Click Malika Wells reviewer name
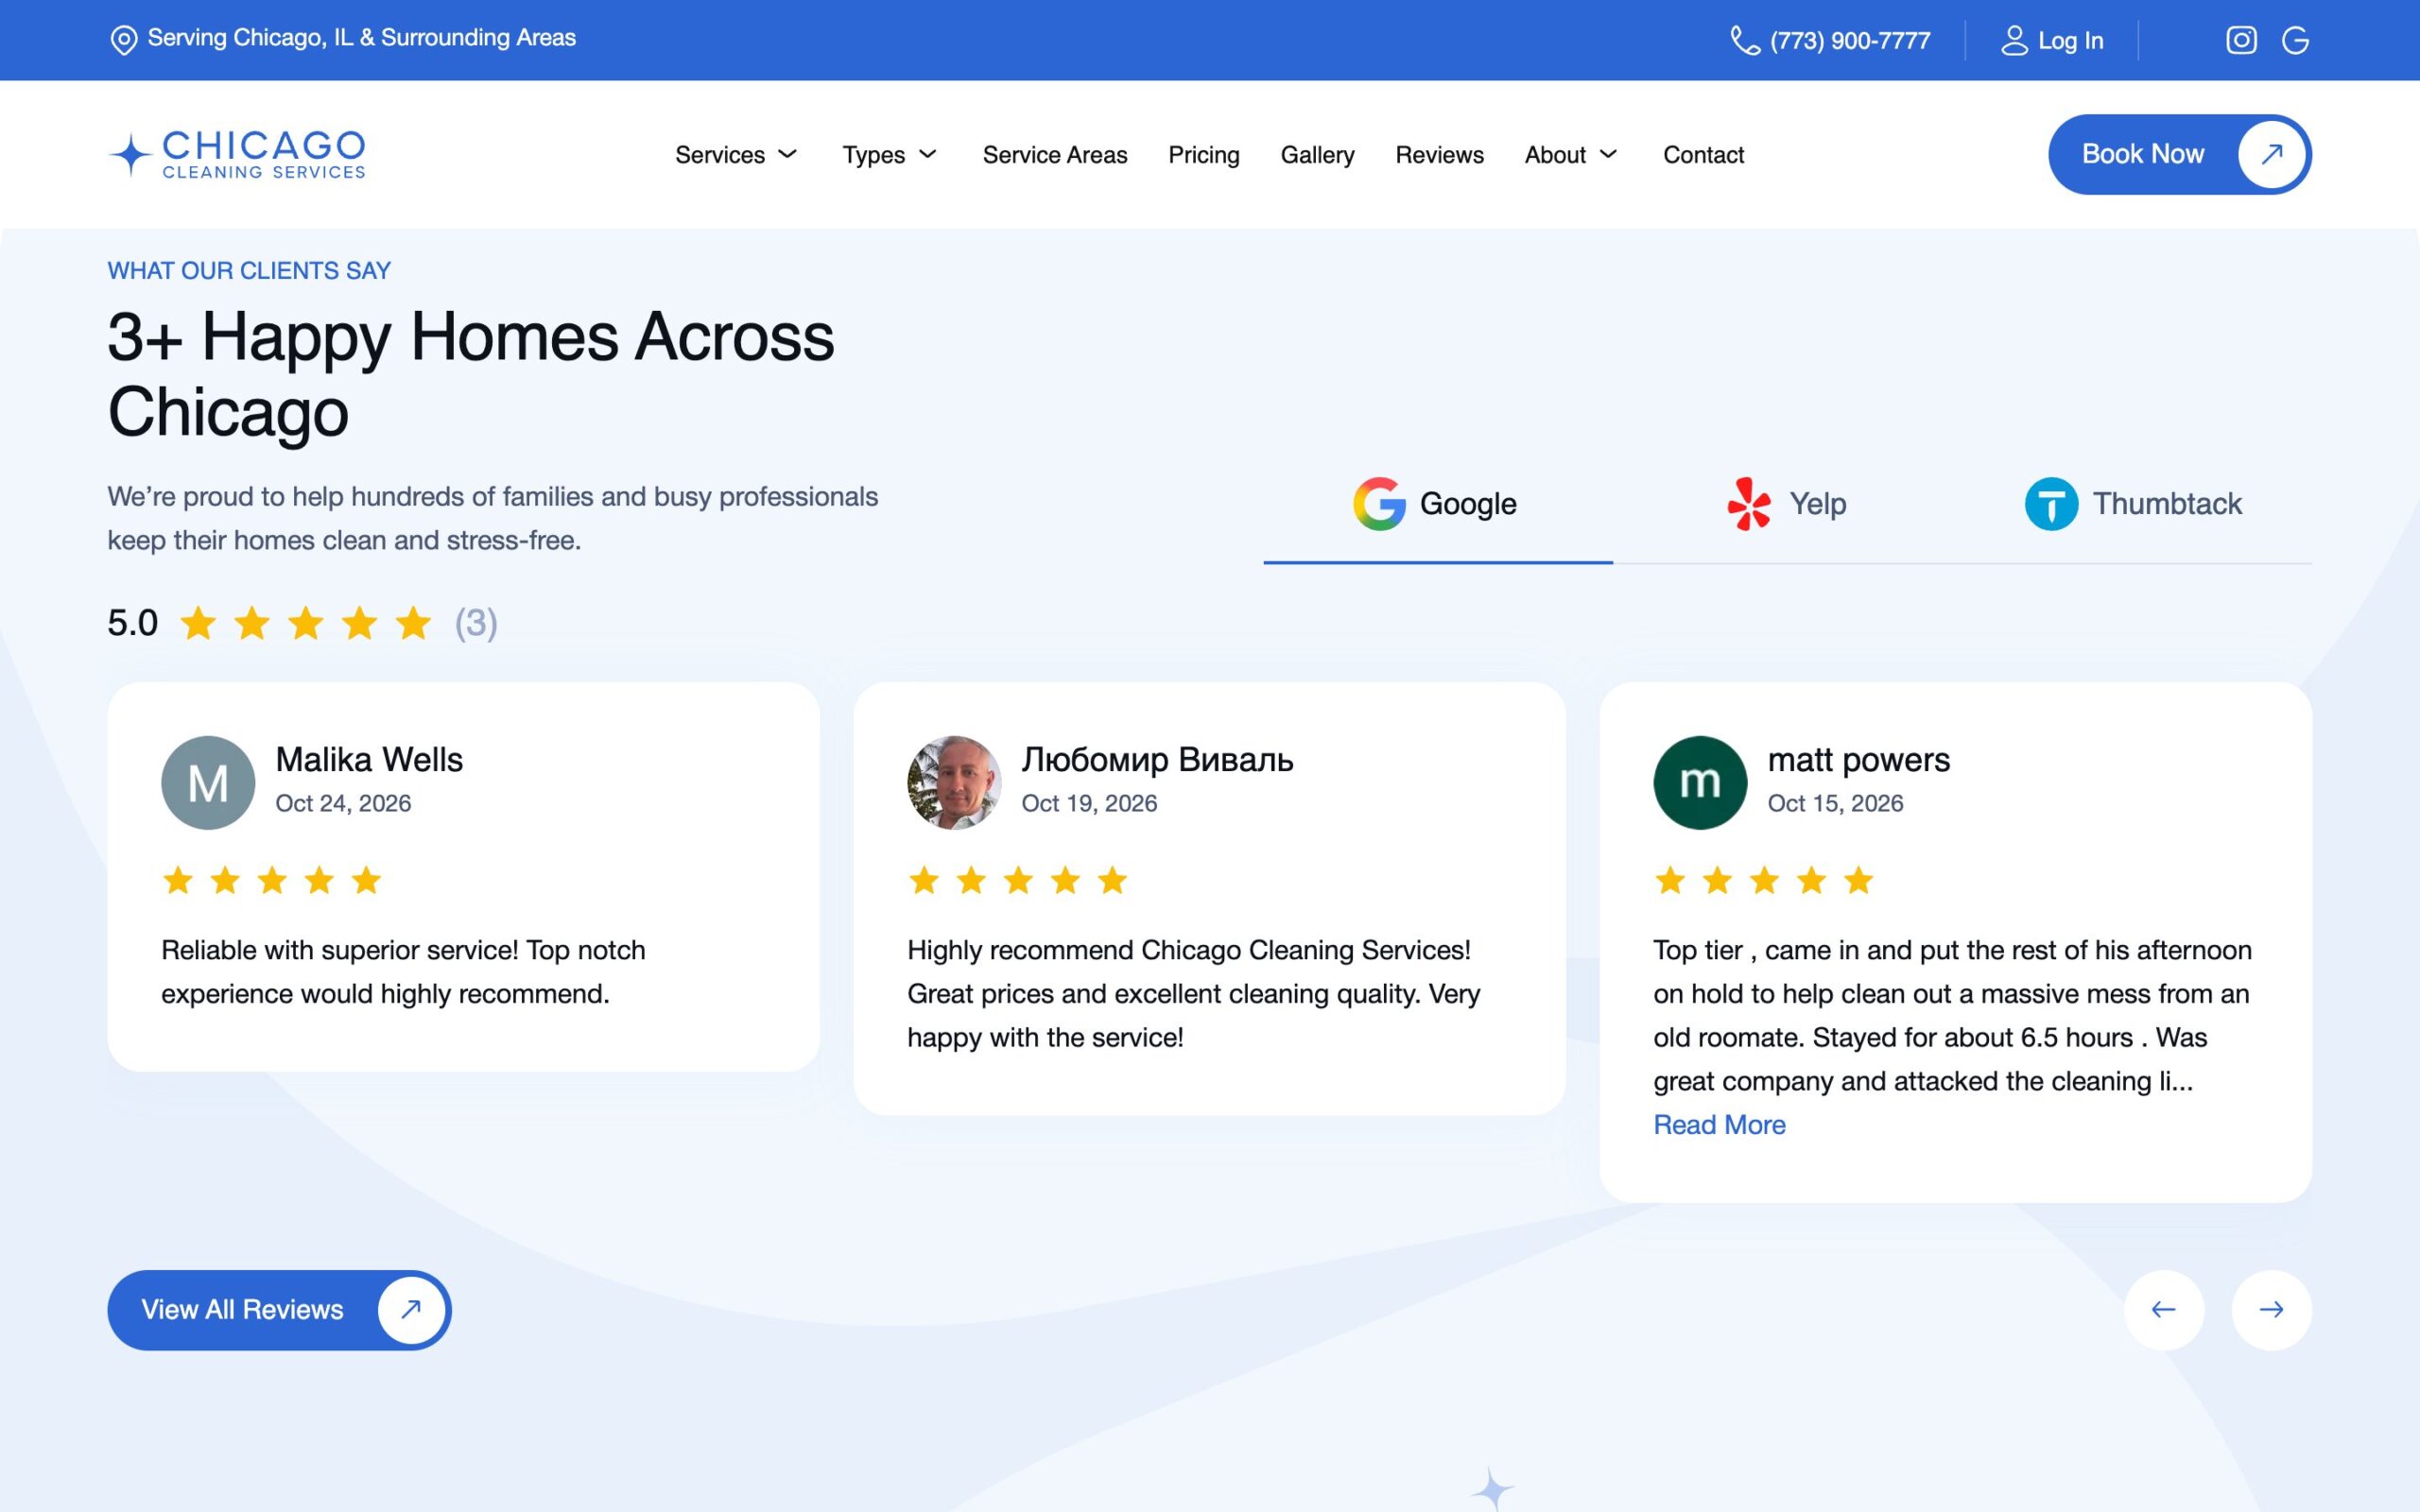The height and width of the screenshot is (1512, 2420). 369,760
